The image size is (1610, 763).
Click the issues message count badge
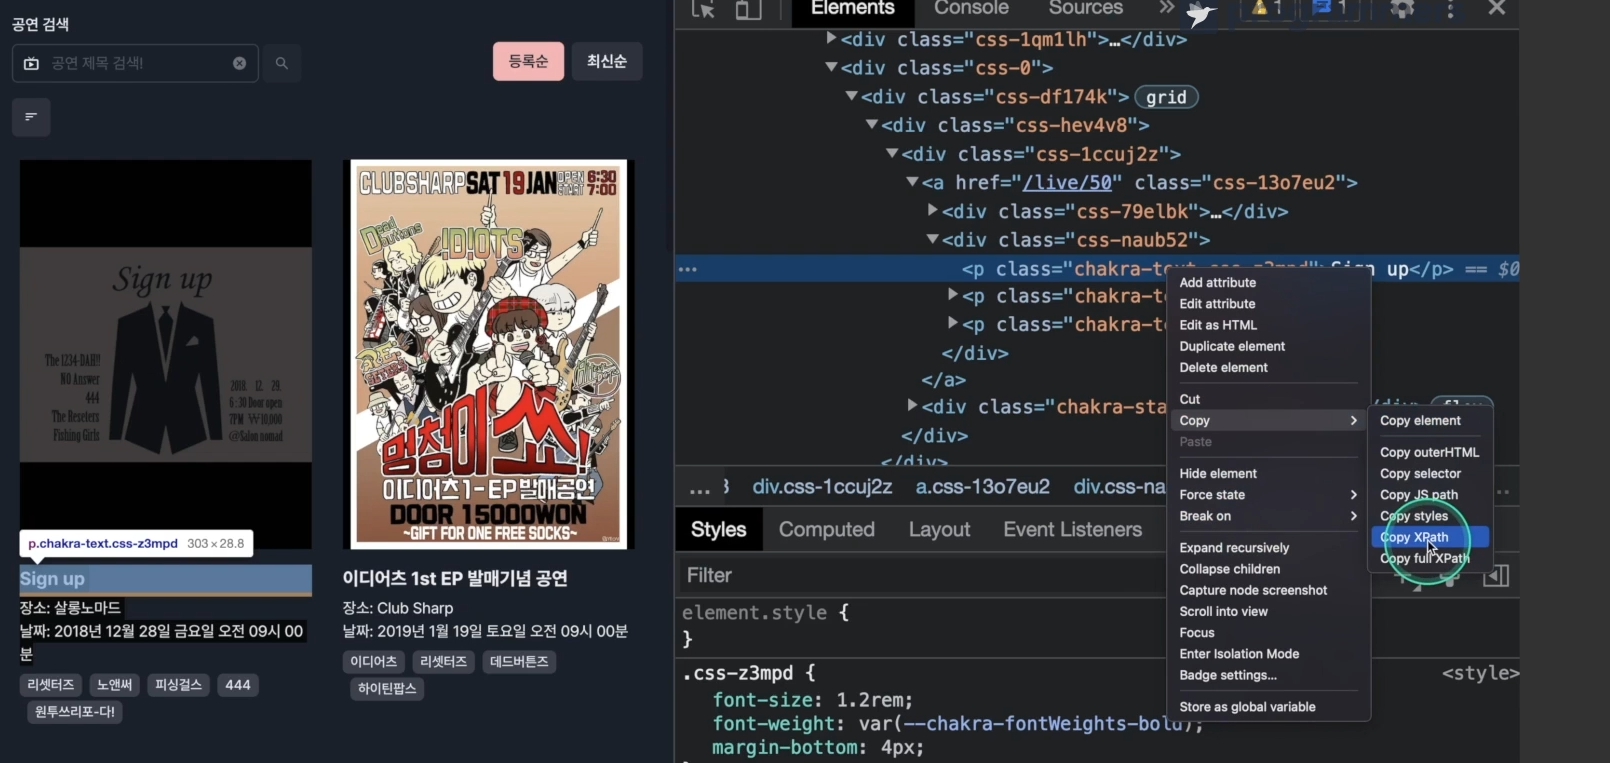[1329, 8]
